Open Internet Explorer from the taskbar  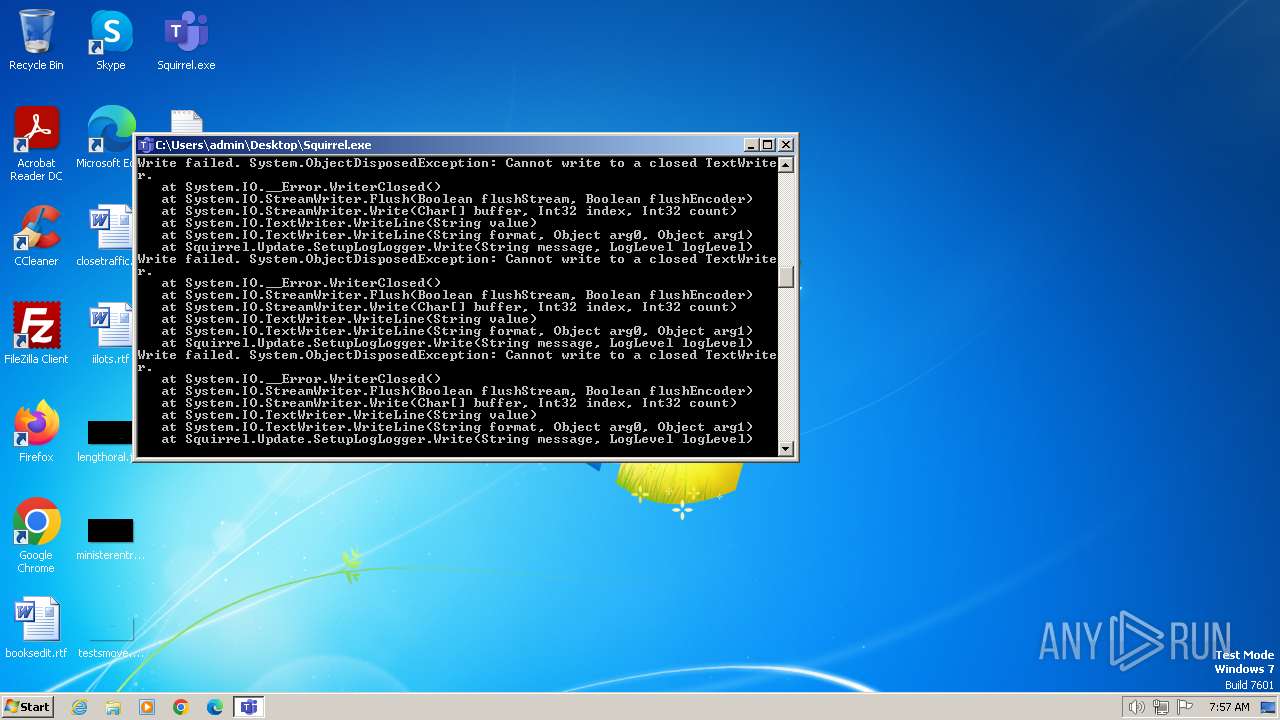click(x=79, y=707)
